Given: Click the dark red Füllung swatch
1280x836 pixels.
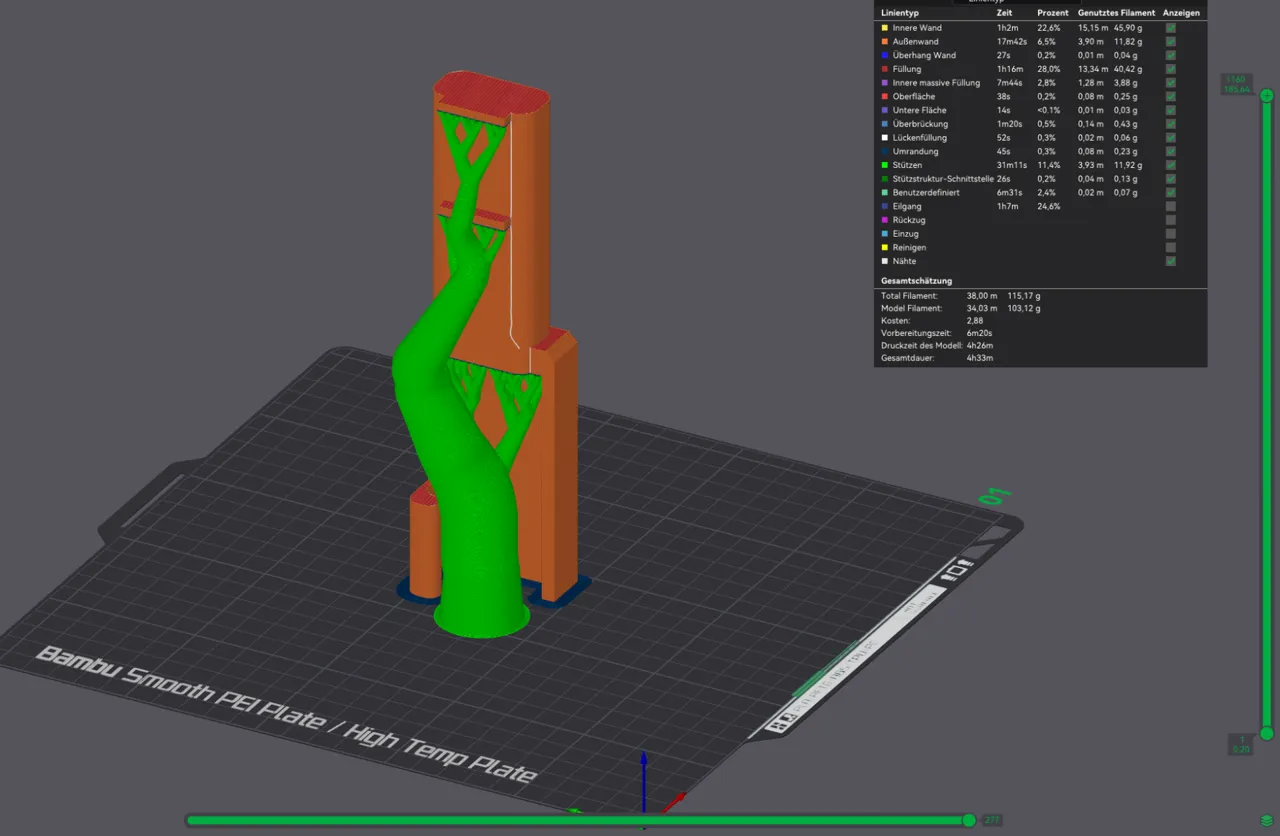Looking at the screenshot, I should [x=884, y=69].
